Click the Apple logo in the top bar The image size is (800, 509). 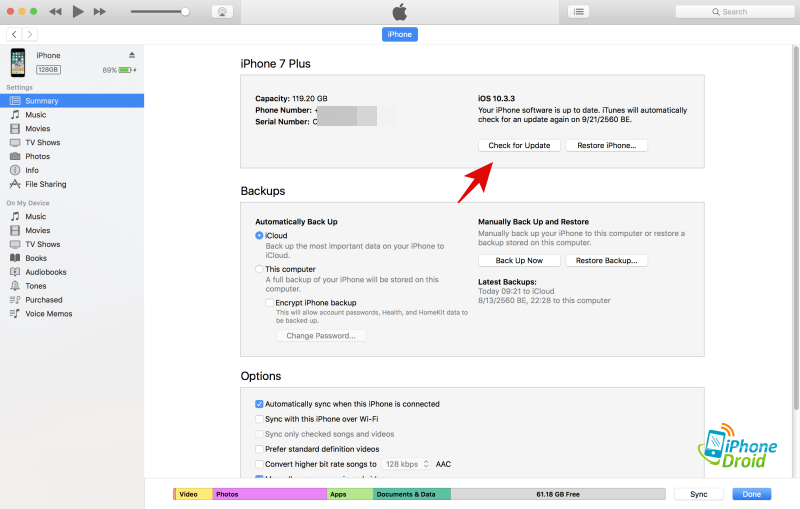tap(399, 11)
